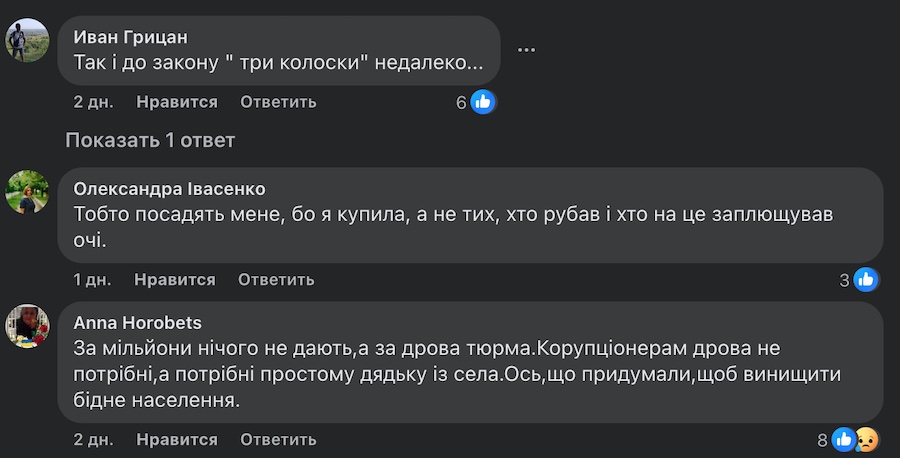This screenshot has width=900, height=458.
Task: Click like reaction icon on Олександра Івасенко's comment
Action: [x=866, y=280]
